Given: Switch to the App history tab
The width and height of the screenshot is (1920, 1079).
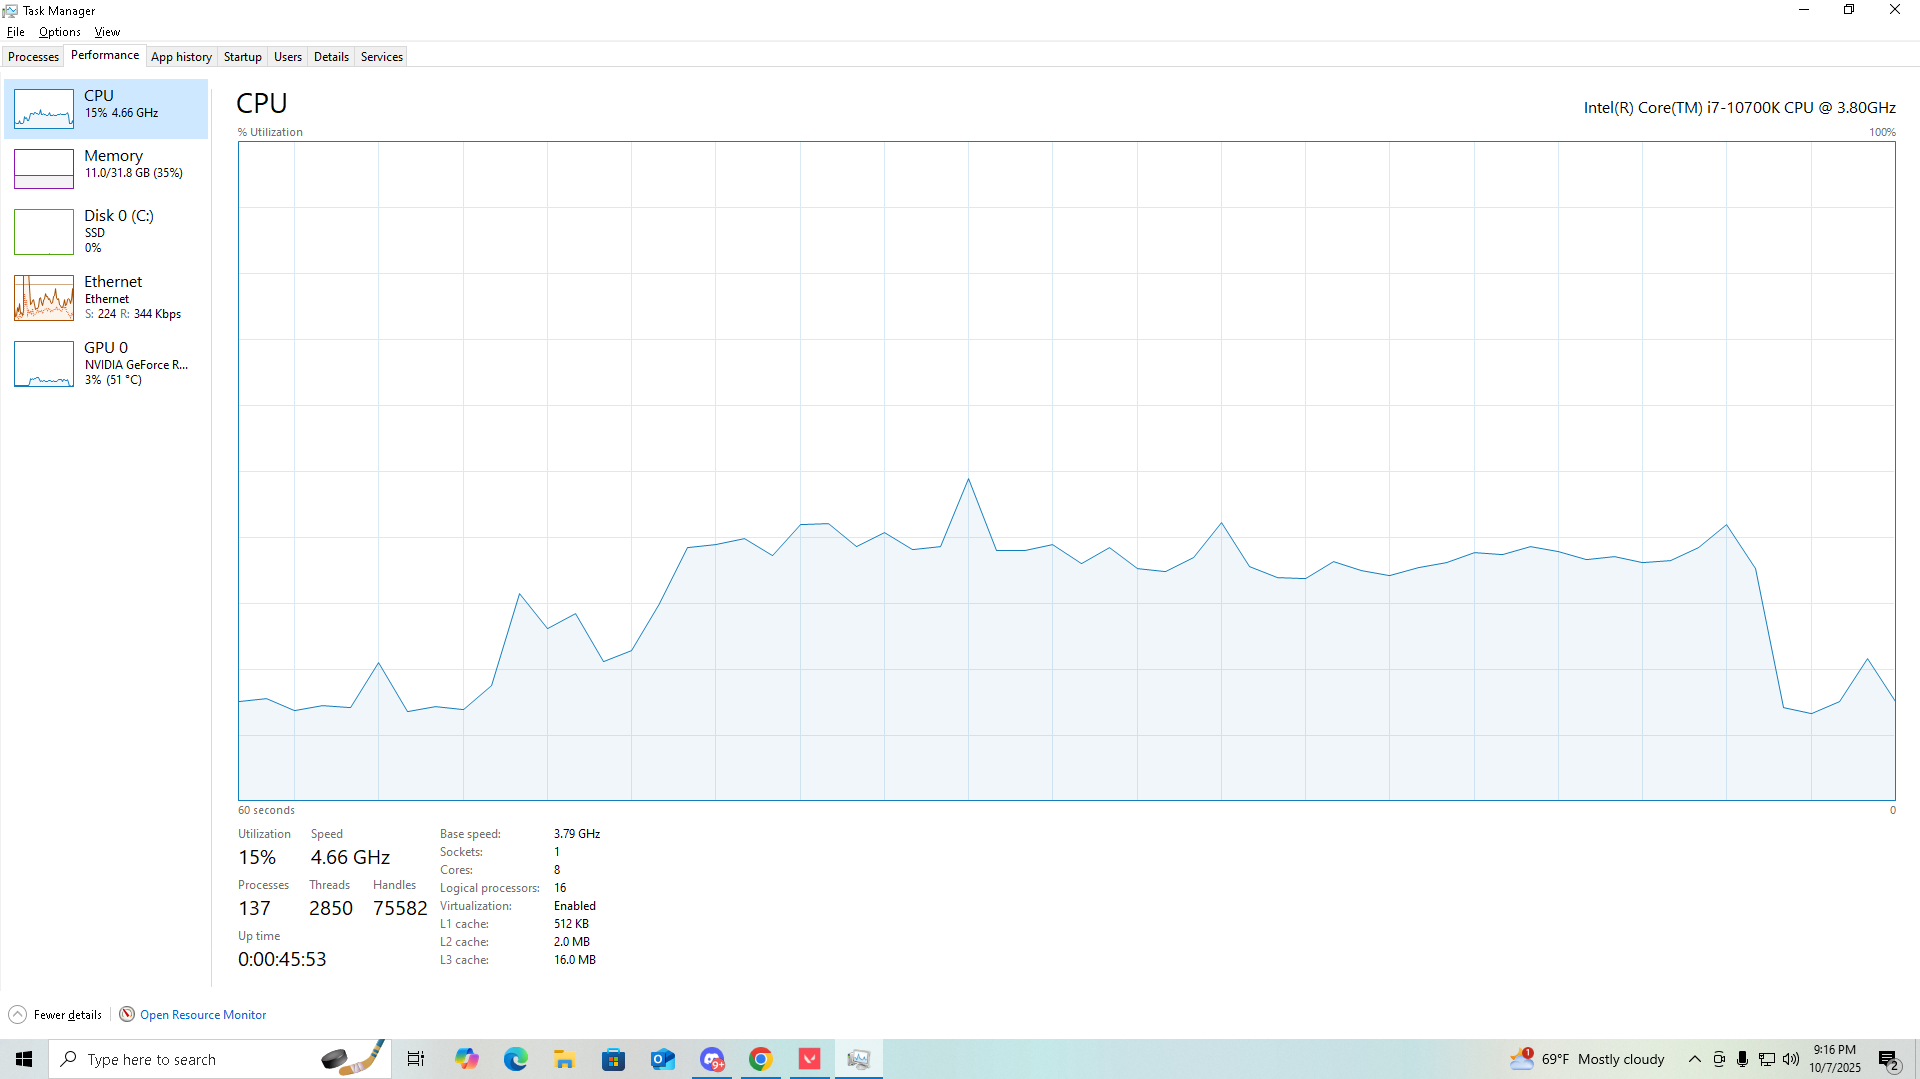Looking at the screenshot, I should coord(181,57).
